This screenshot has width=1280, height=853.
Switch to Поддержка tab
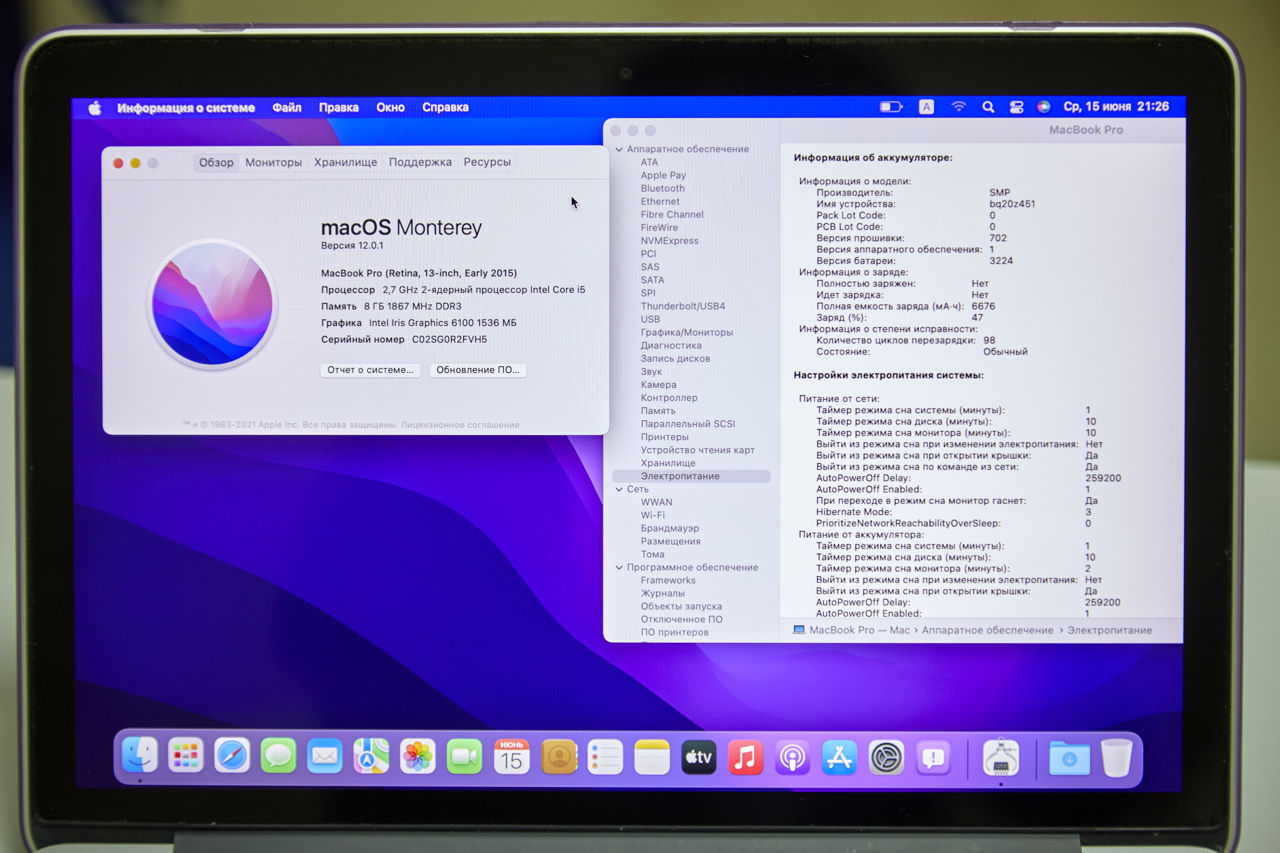coord(420,162)
